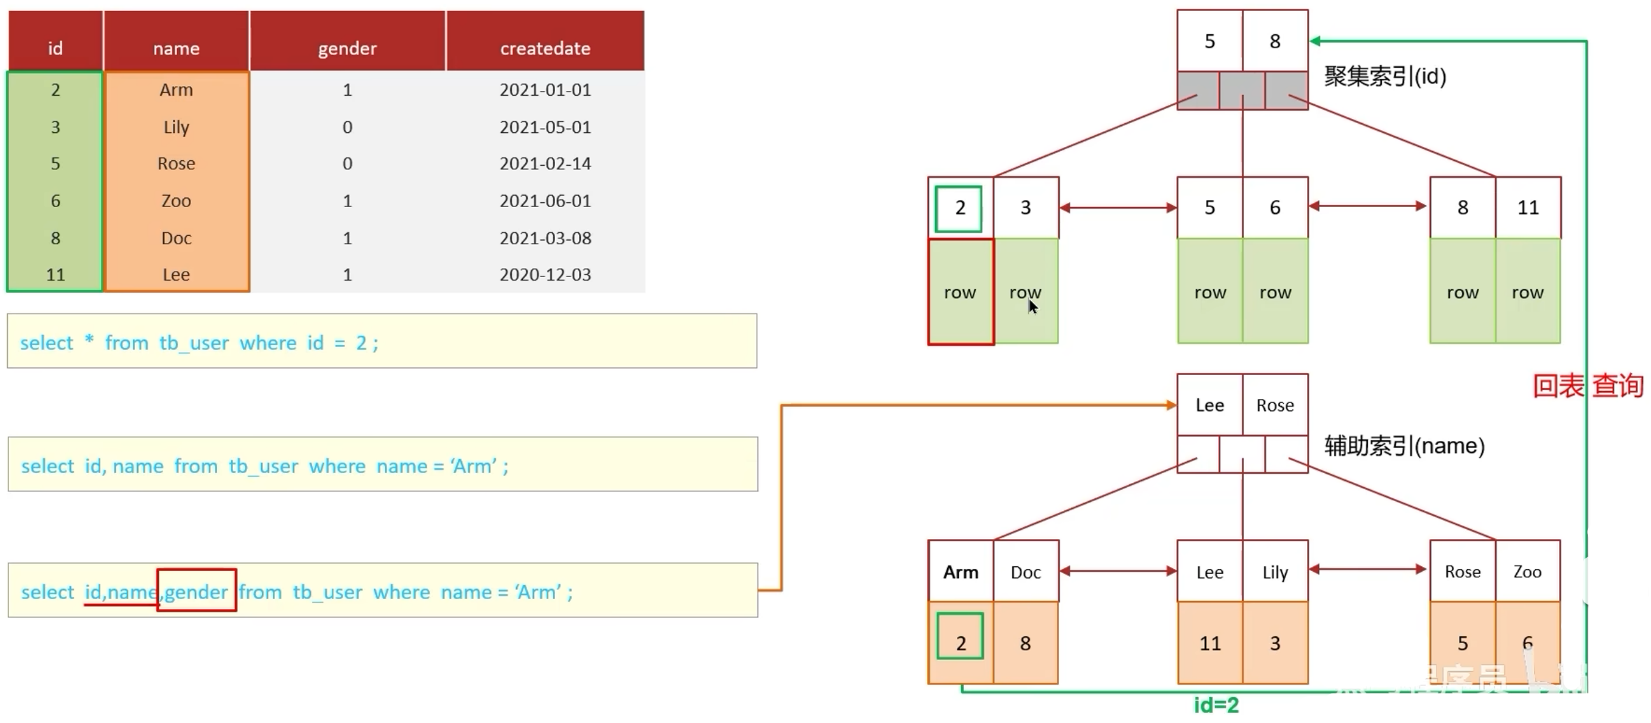Click id value 5 under secondary leaf 'Rose'

[x=1462, y=642]
